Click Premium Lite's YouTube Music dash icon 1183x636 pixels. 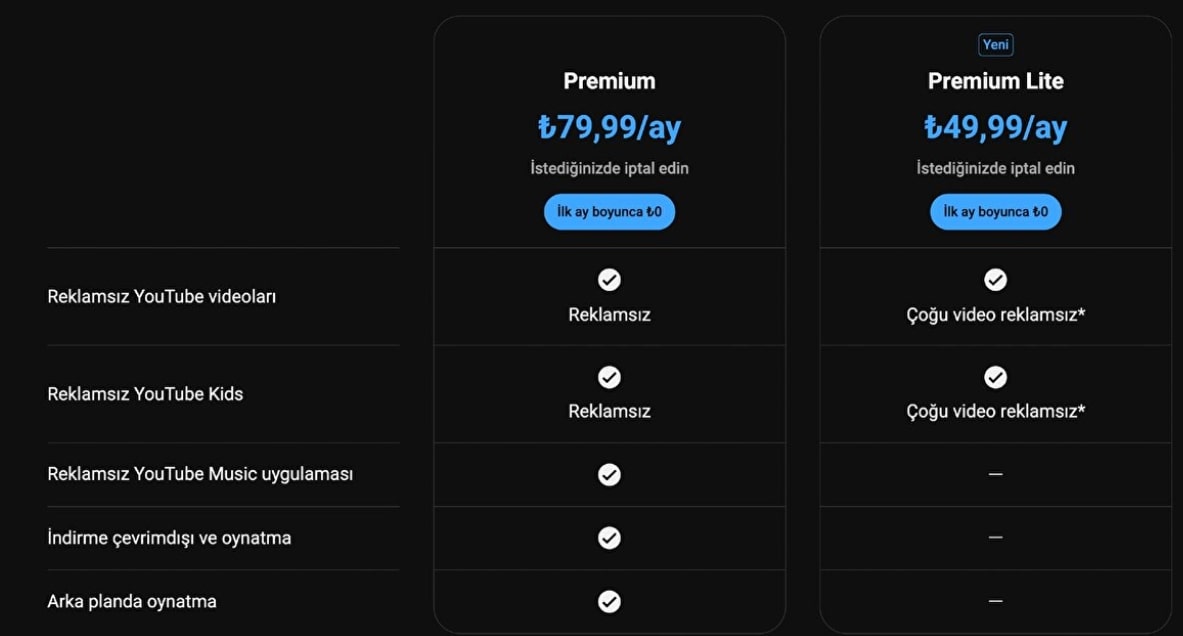click(x=995, y=474)
